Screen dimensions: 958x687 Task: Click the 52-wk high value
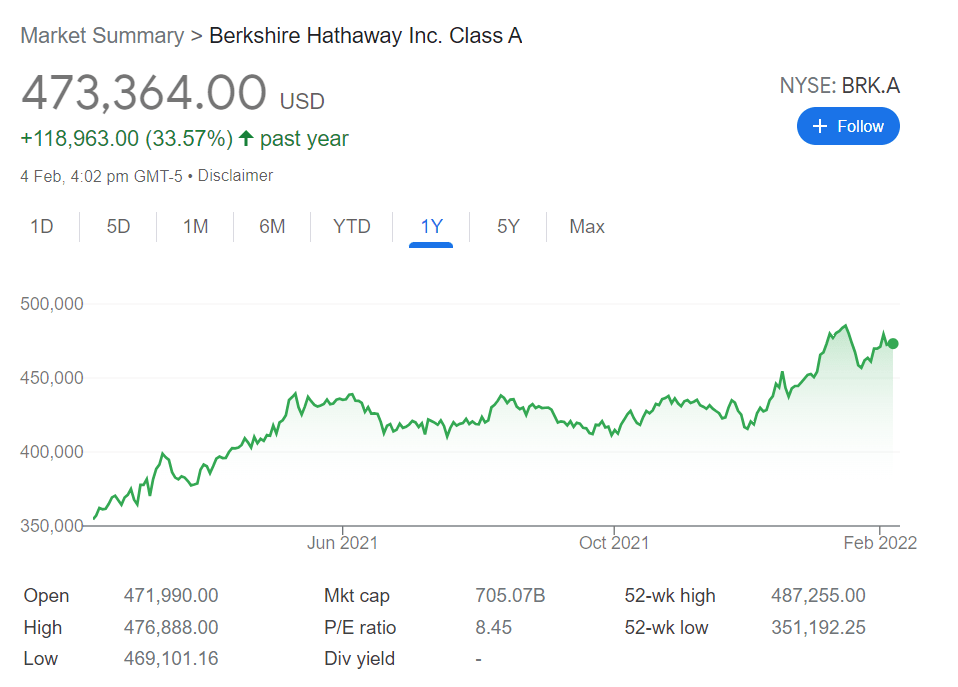(818, 596)
